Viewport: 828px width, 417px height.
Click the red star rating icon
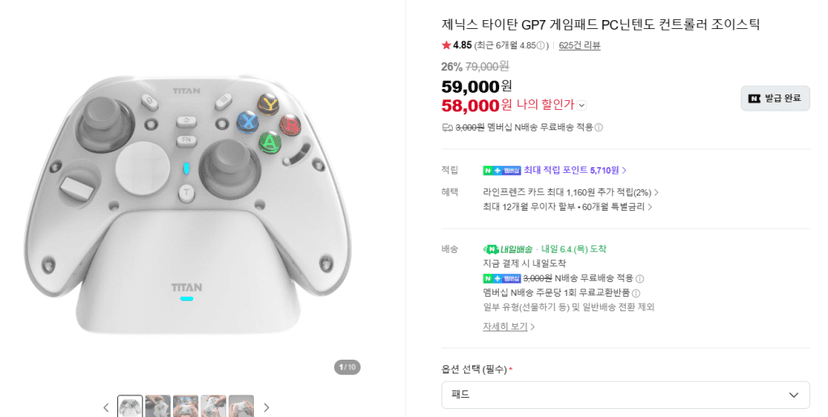[x=446, y=45]
